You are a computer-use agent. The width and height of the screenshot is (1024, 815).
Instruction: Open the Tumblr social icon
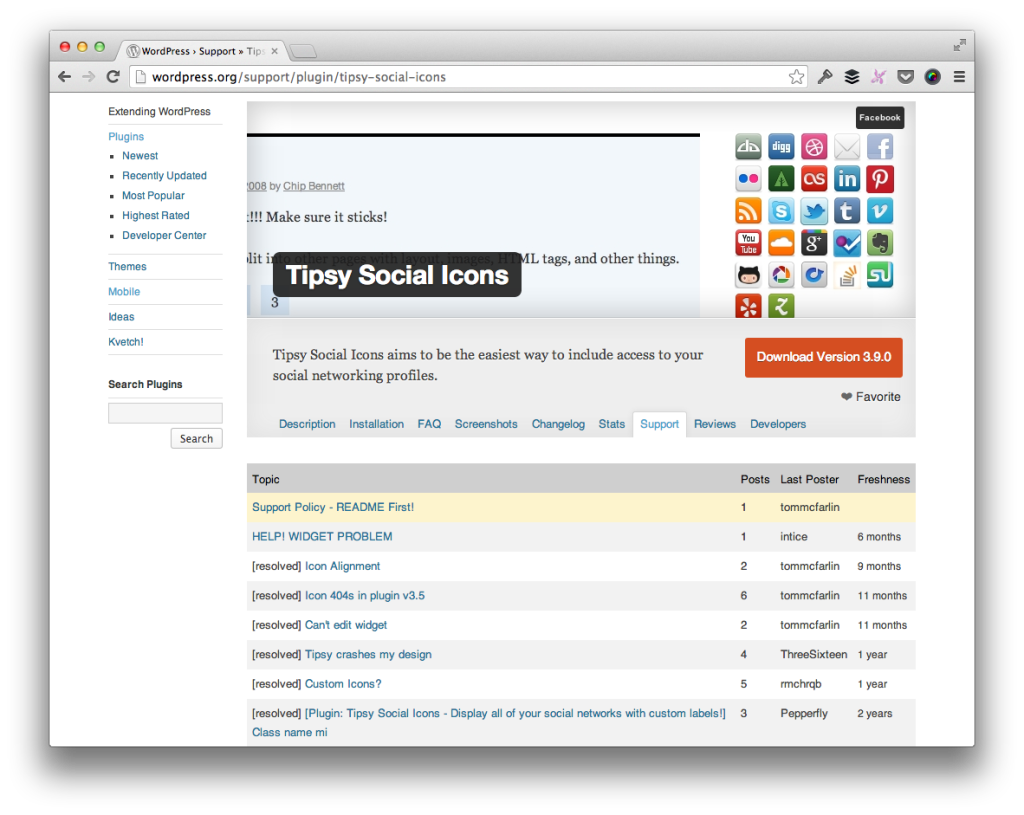[847, 211]
